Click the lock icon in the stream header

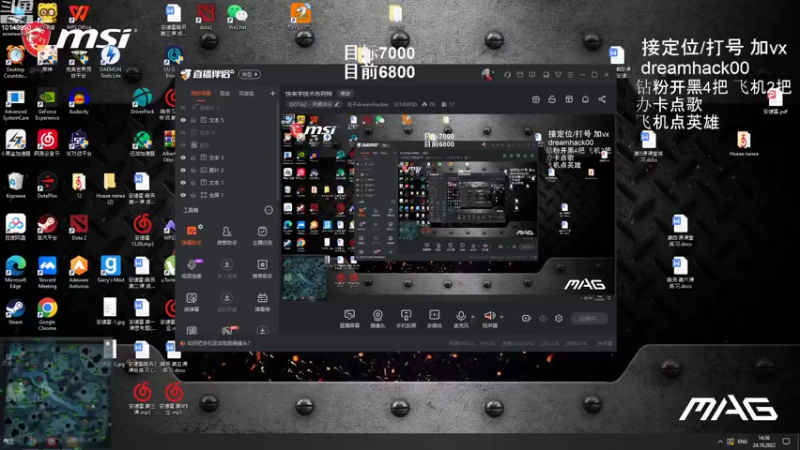click(552, 99)
